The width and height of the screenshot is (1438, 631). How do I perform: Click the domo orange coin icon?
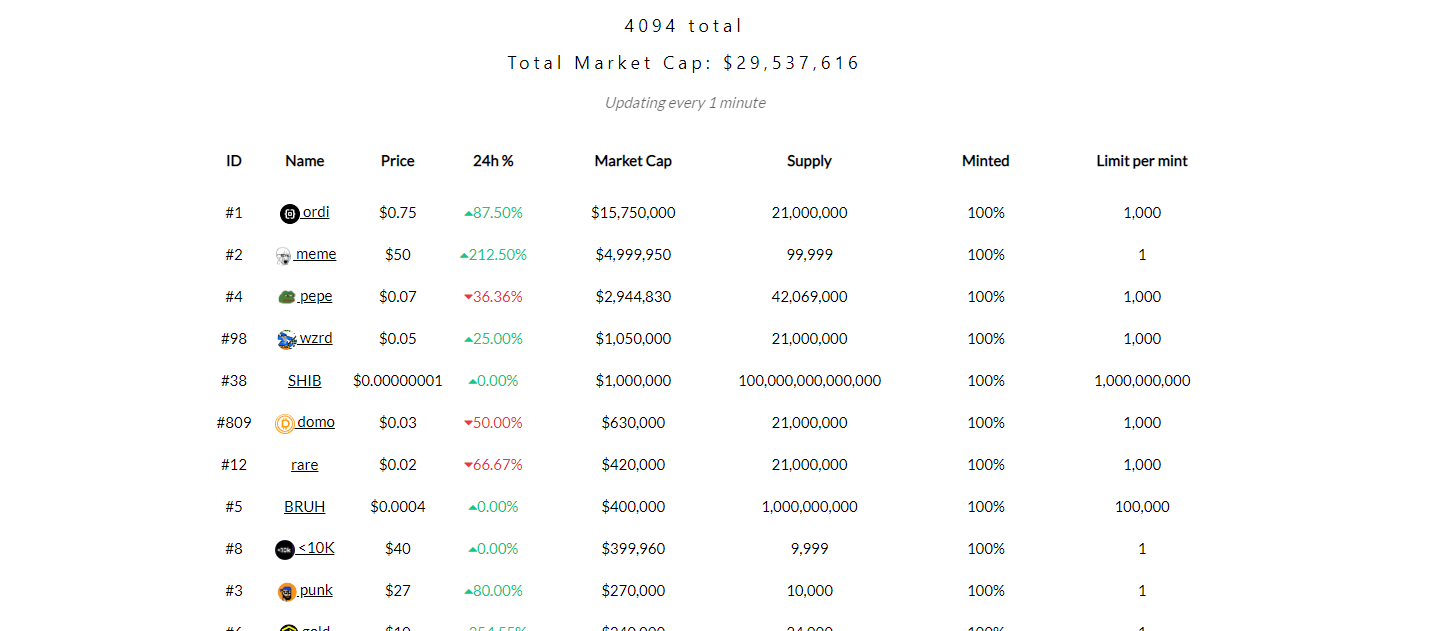285,424
